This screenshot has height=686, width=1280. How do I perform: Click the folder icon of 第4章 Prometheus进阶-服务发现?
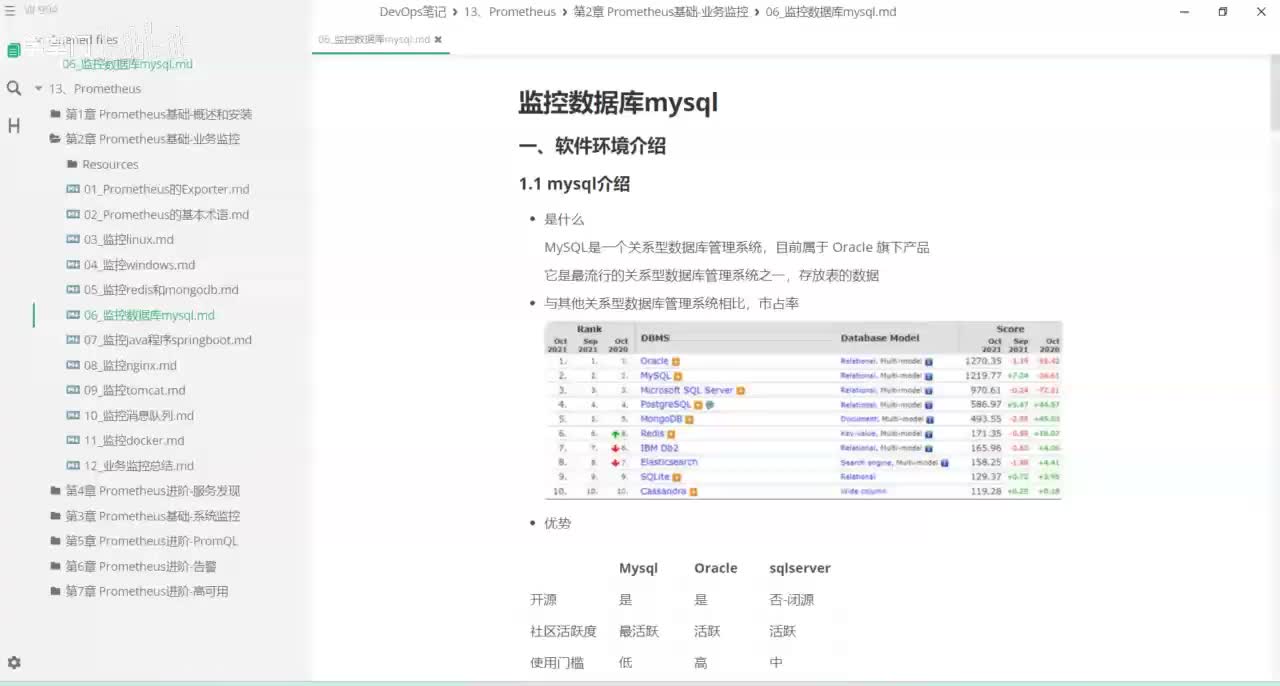56,491
